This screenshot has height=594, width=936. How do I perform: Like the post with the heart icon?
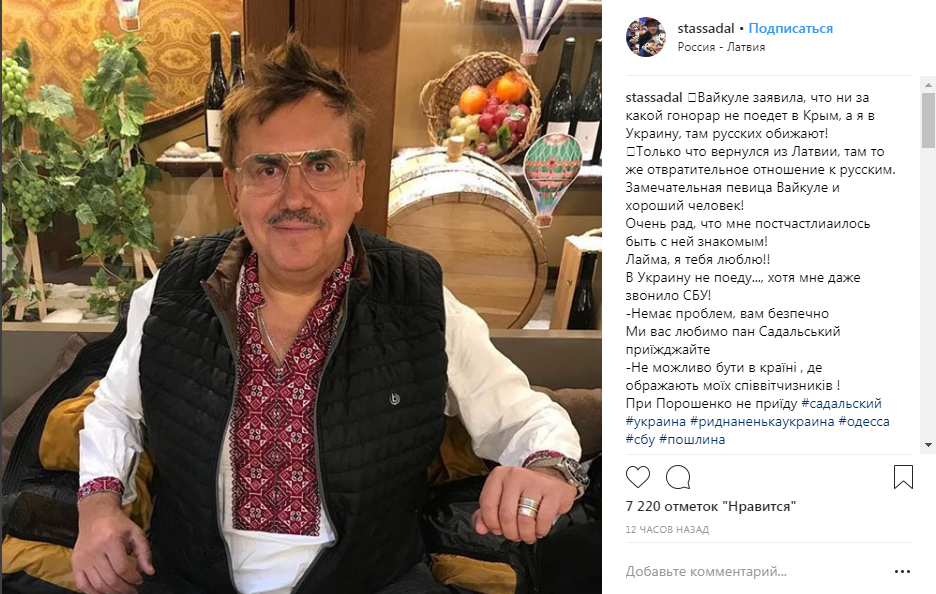638,477
